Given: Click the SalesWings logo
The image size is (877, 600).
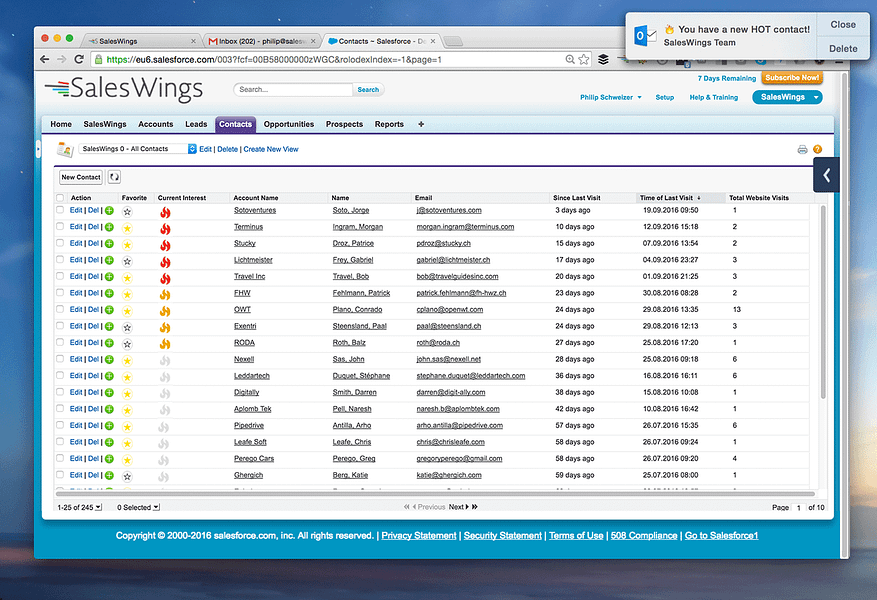Looking at the screenshot, I should [x=124, y=89].
